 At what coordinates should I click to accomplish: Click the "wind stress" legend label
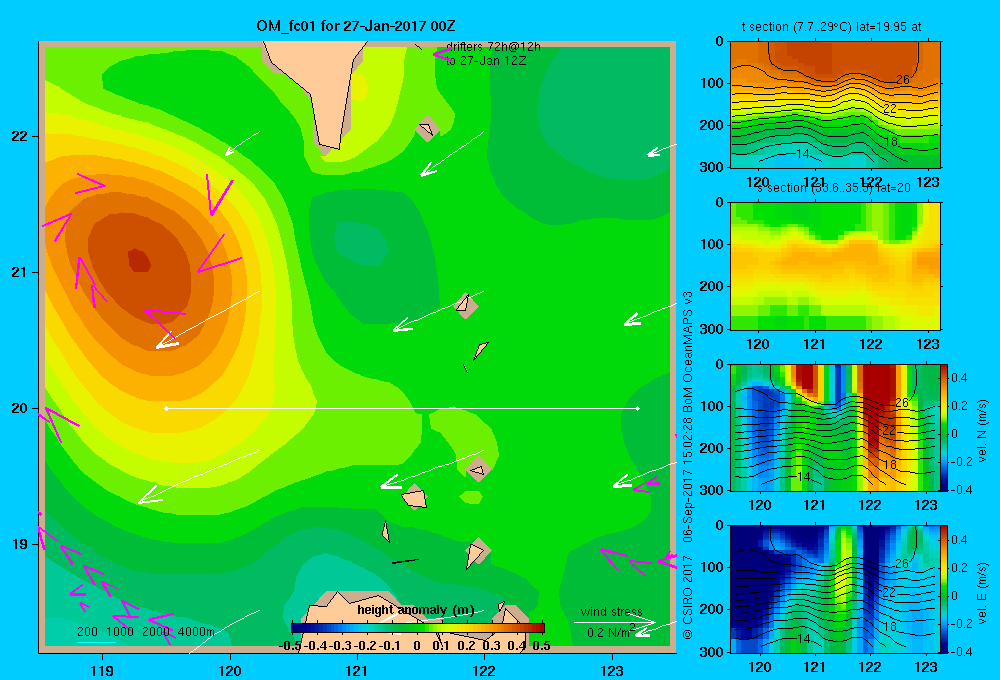tap(612, 611)
